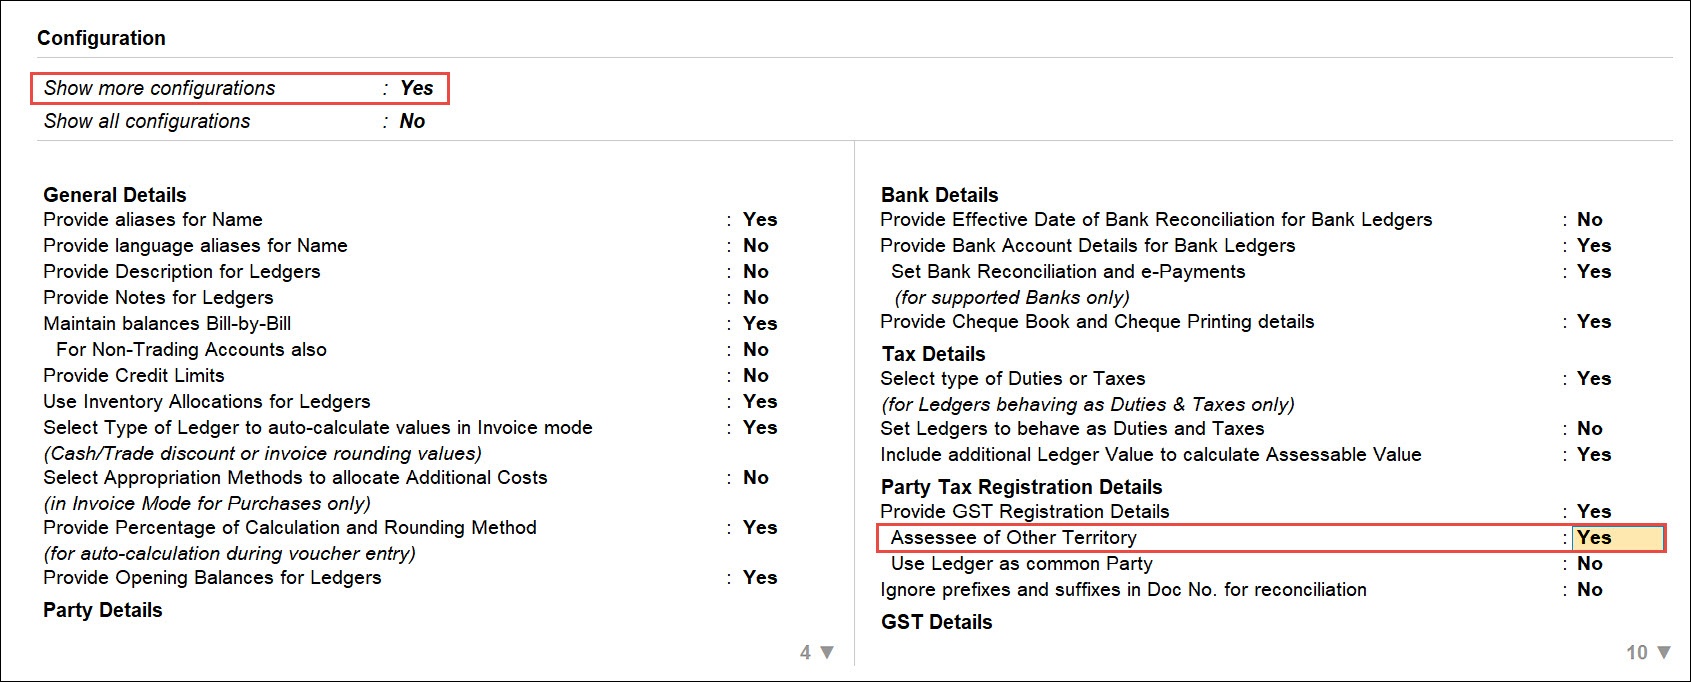Toggle Provide Opening Balances for Ledgers
This screenshot has height=682, width=1691.
(760, 577)
